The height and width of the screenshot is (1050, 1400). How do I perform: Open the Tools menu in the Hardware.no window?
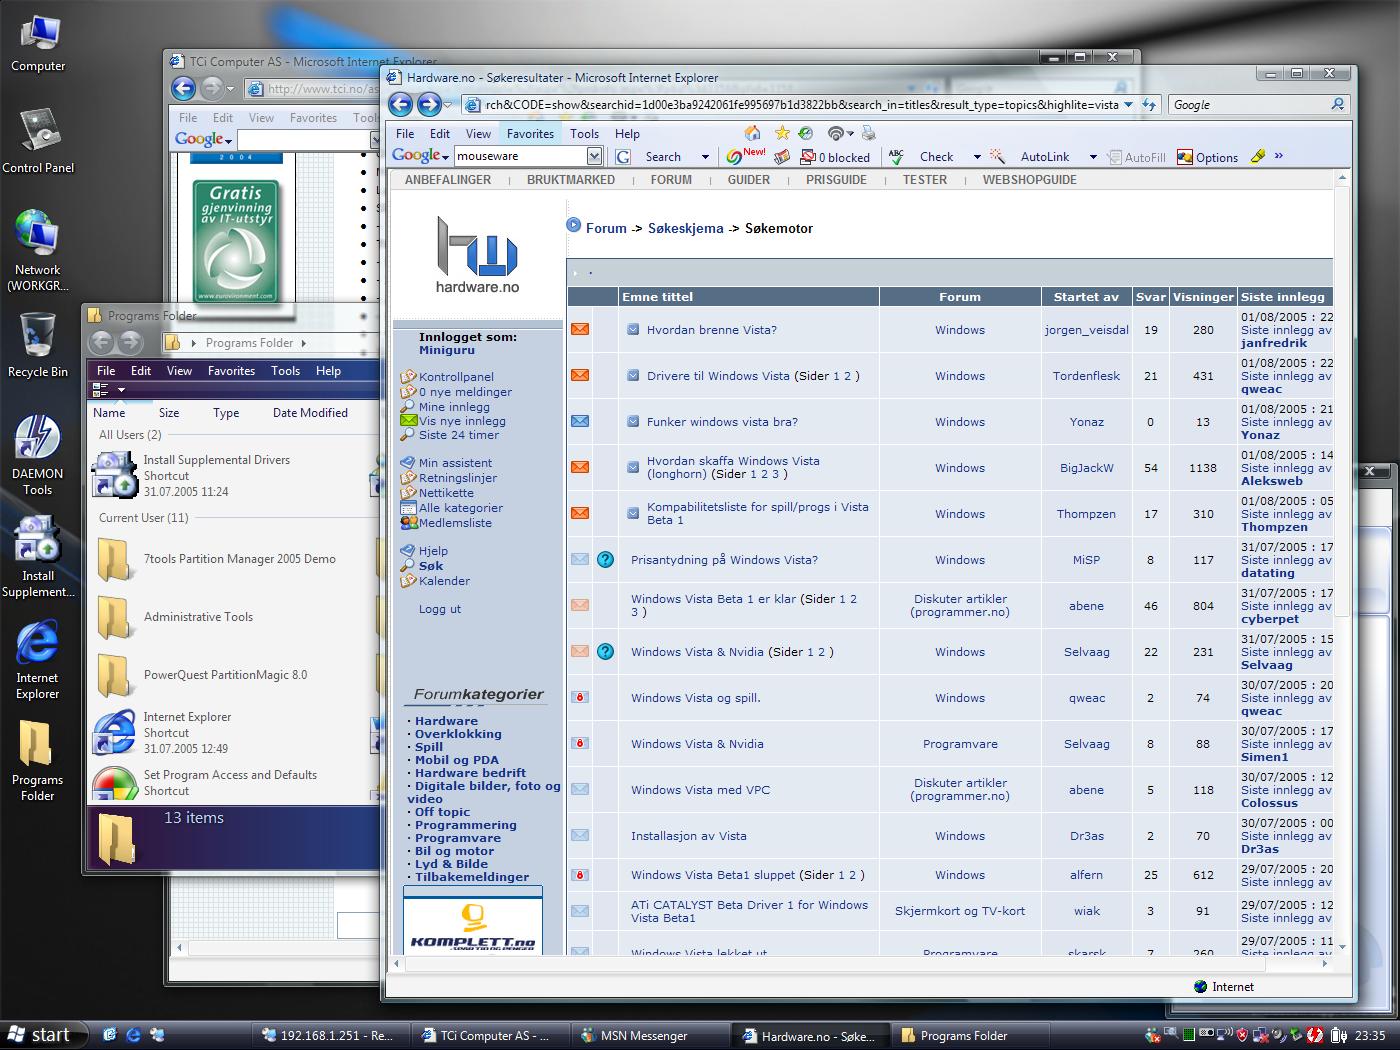(584, 133)
